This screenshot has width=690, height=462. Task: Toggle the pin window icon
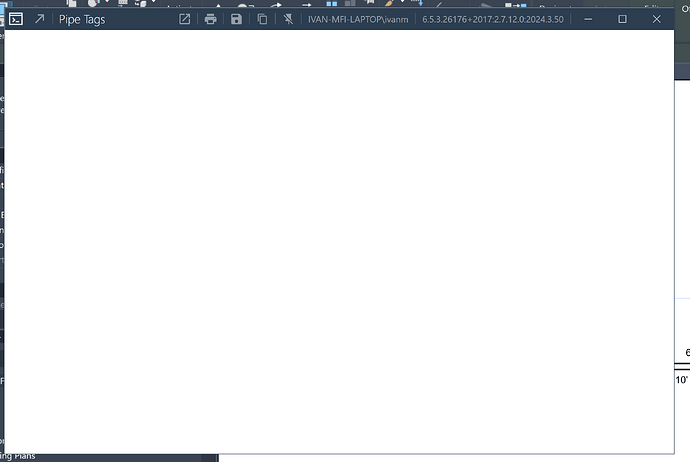[x=288, y=19]
